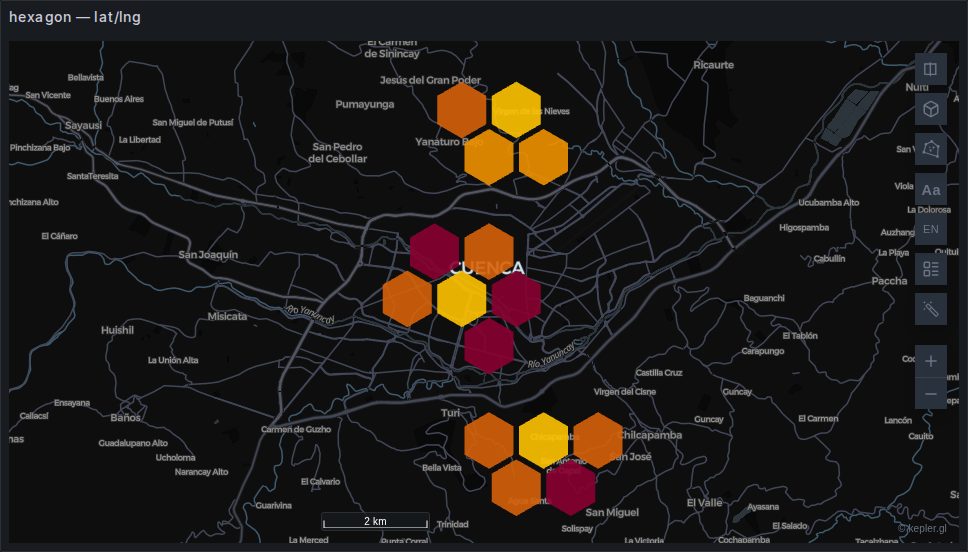This screenshot has height=552, width=968.
Task: Click the Virgen del Cisne label
Action: (x=625, y=391)
